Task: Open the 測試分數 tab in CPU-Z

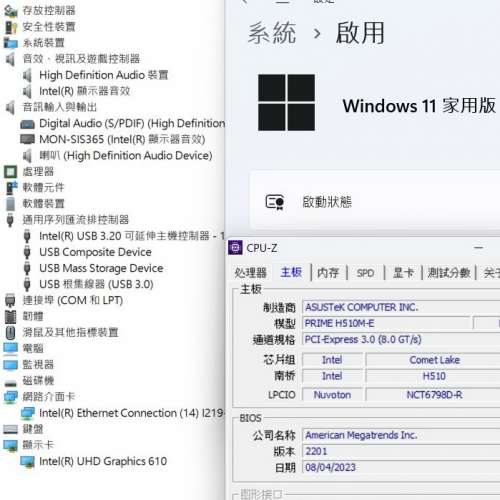Action: 449,273
